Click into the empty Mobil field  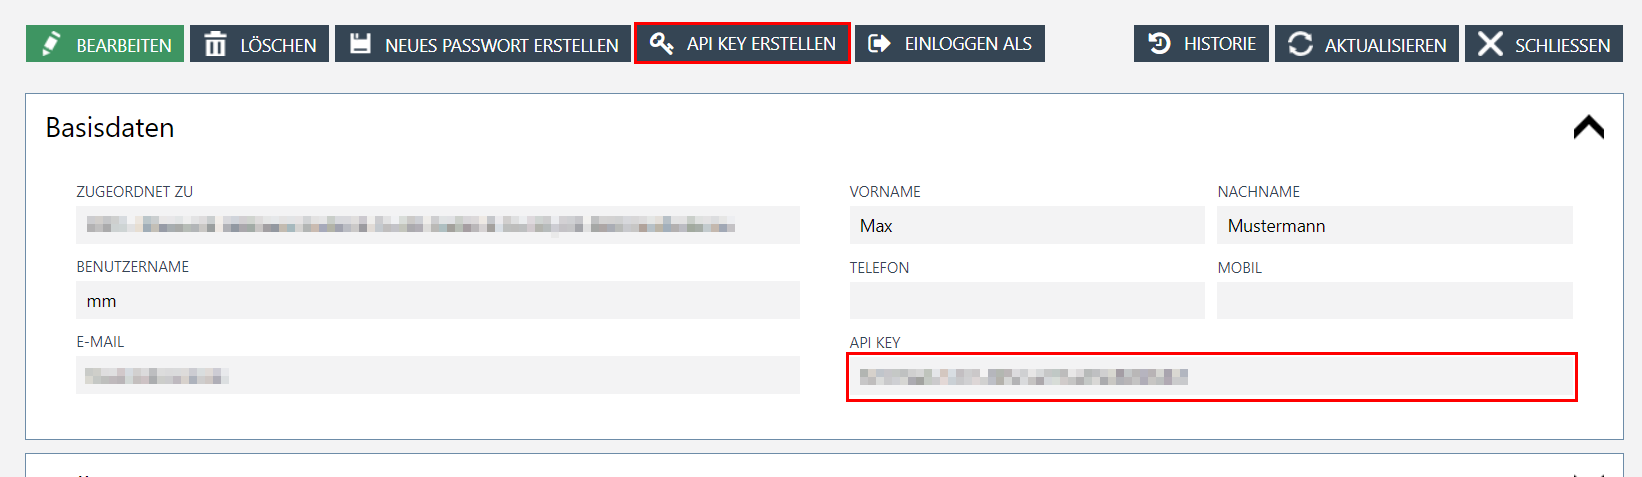[x=1394, y=301]
